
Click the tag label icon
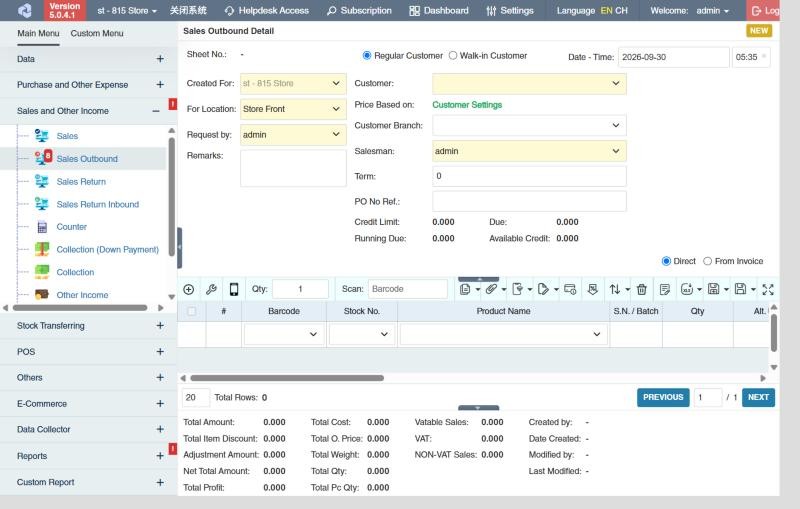coord(543,289)
